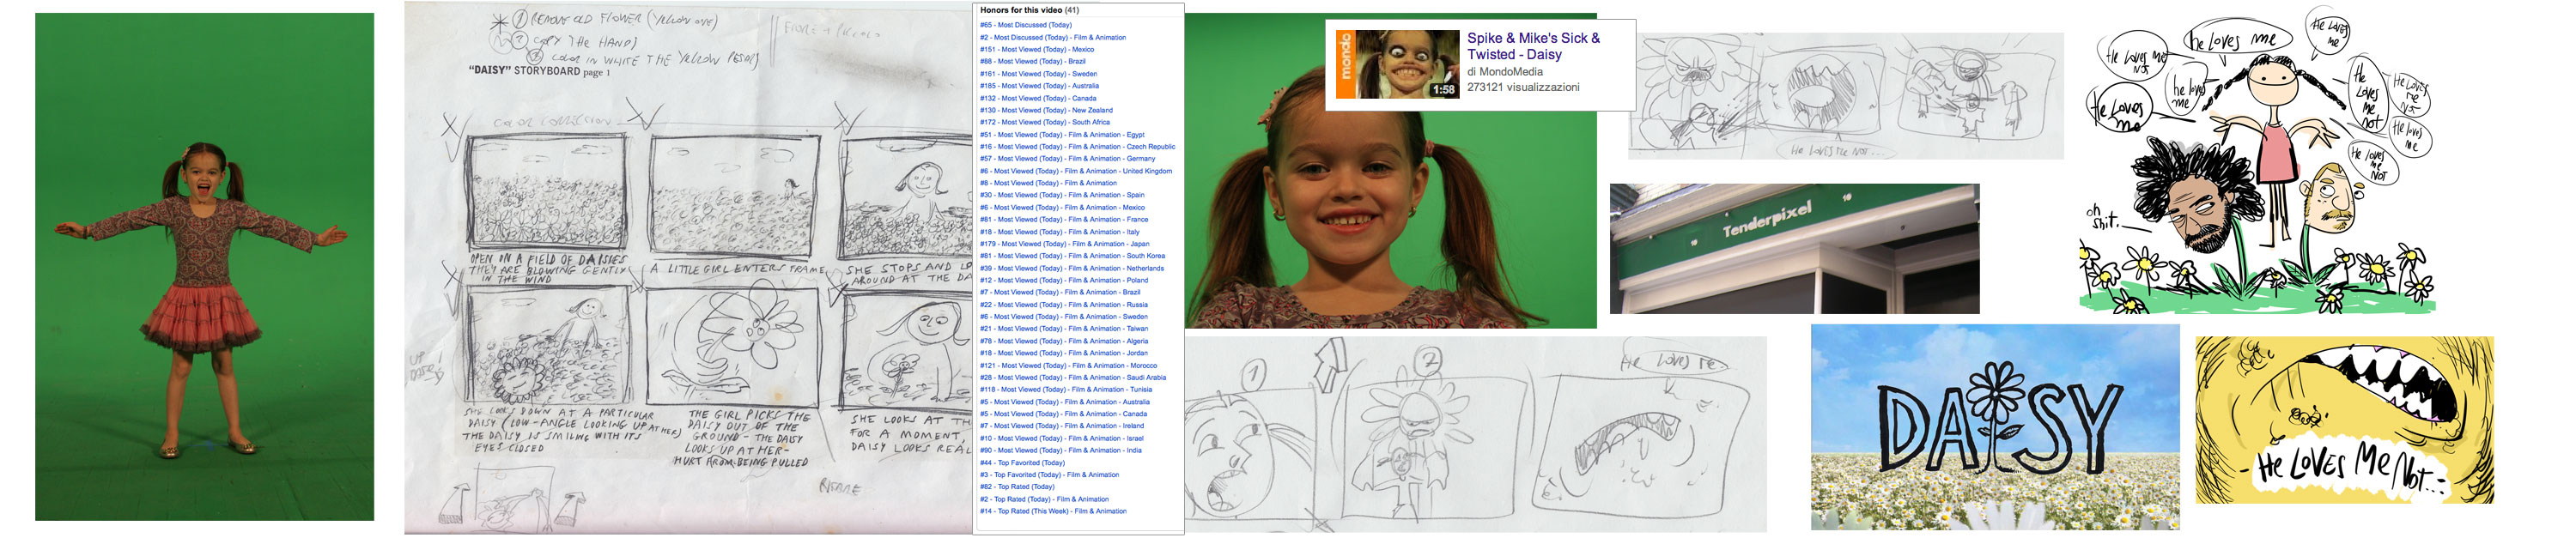Viewport: 2576px width, 538px height.
Task: Open '#172 - Most Viewed (Today) - South Africa'
Action: pyautogui.click(x=1044, y=122)
